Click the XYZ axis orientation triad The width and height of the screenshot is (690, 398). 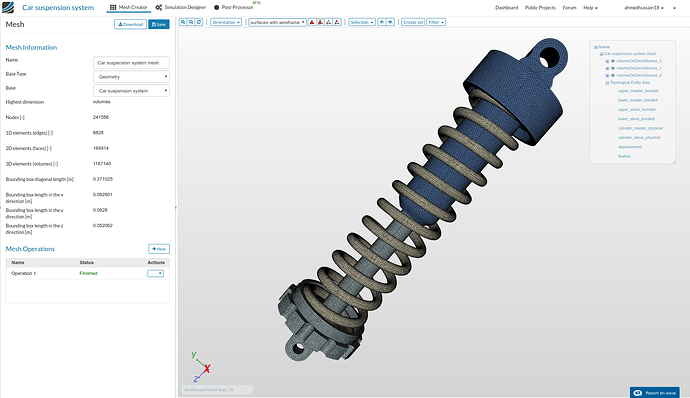click(x=202, y=366)
